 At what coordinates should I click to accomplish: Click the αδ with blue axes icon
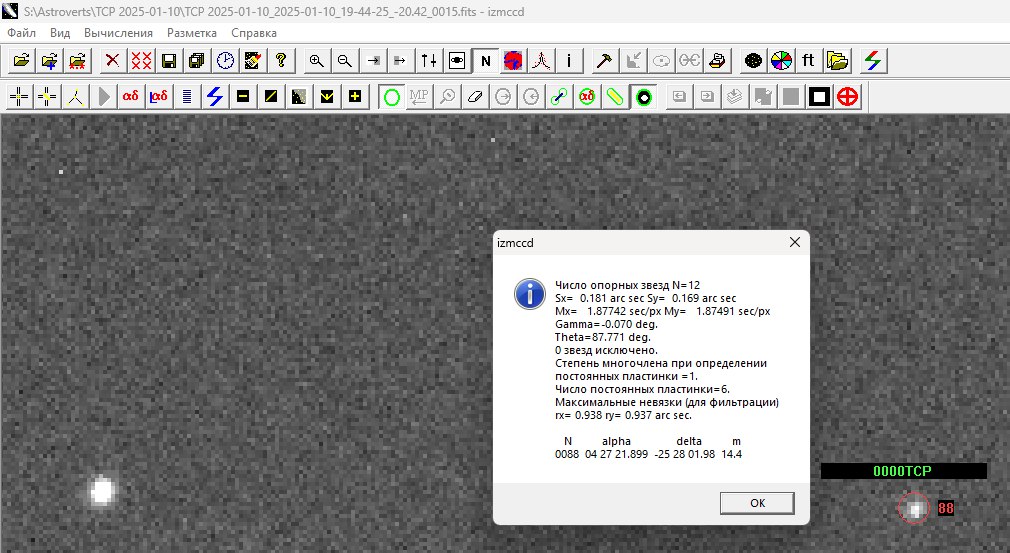coord(158,97)
